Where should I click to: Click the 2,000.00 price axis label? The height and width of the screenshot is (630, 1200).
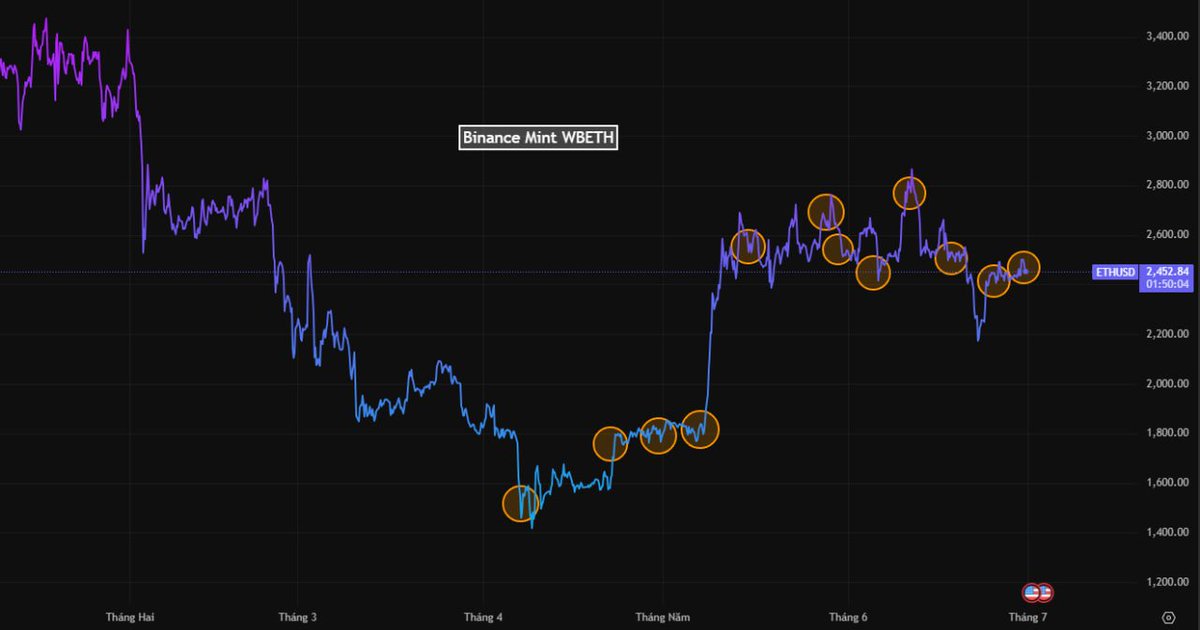(1166, 384)
